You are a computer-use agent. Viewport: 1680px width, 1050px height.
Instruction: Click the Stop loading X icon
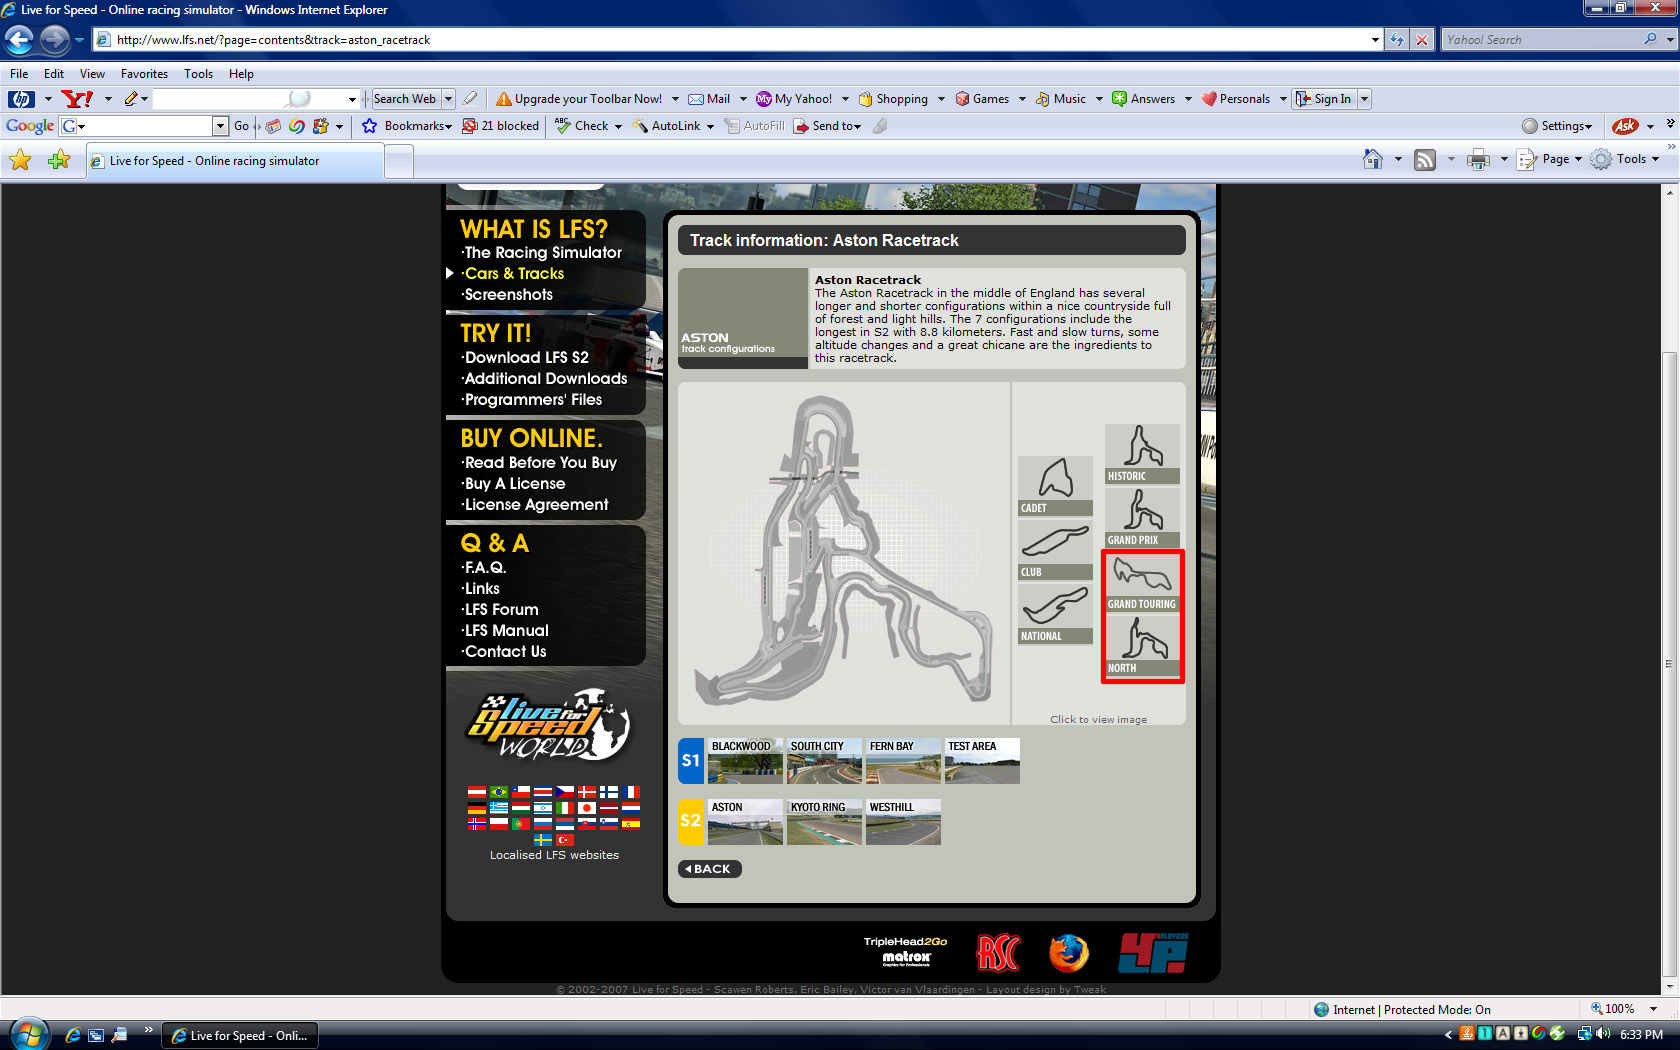[x=1421, y=40]
